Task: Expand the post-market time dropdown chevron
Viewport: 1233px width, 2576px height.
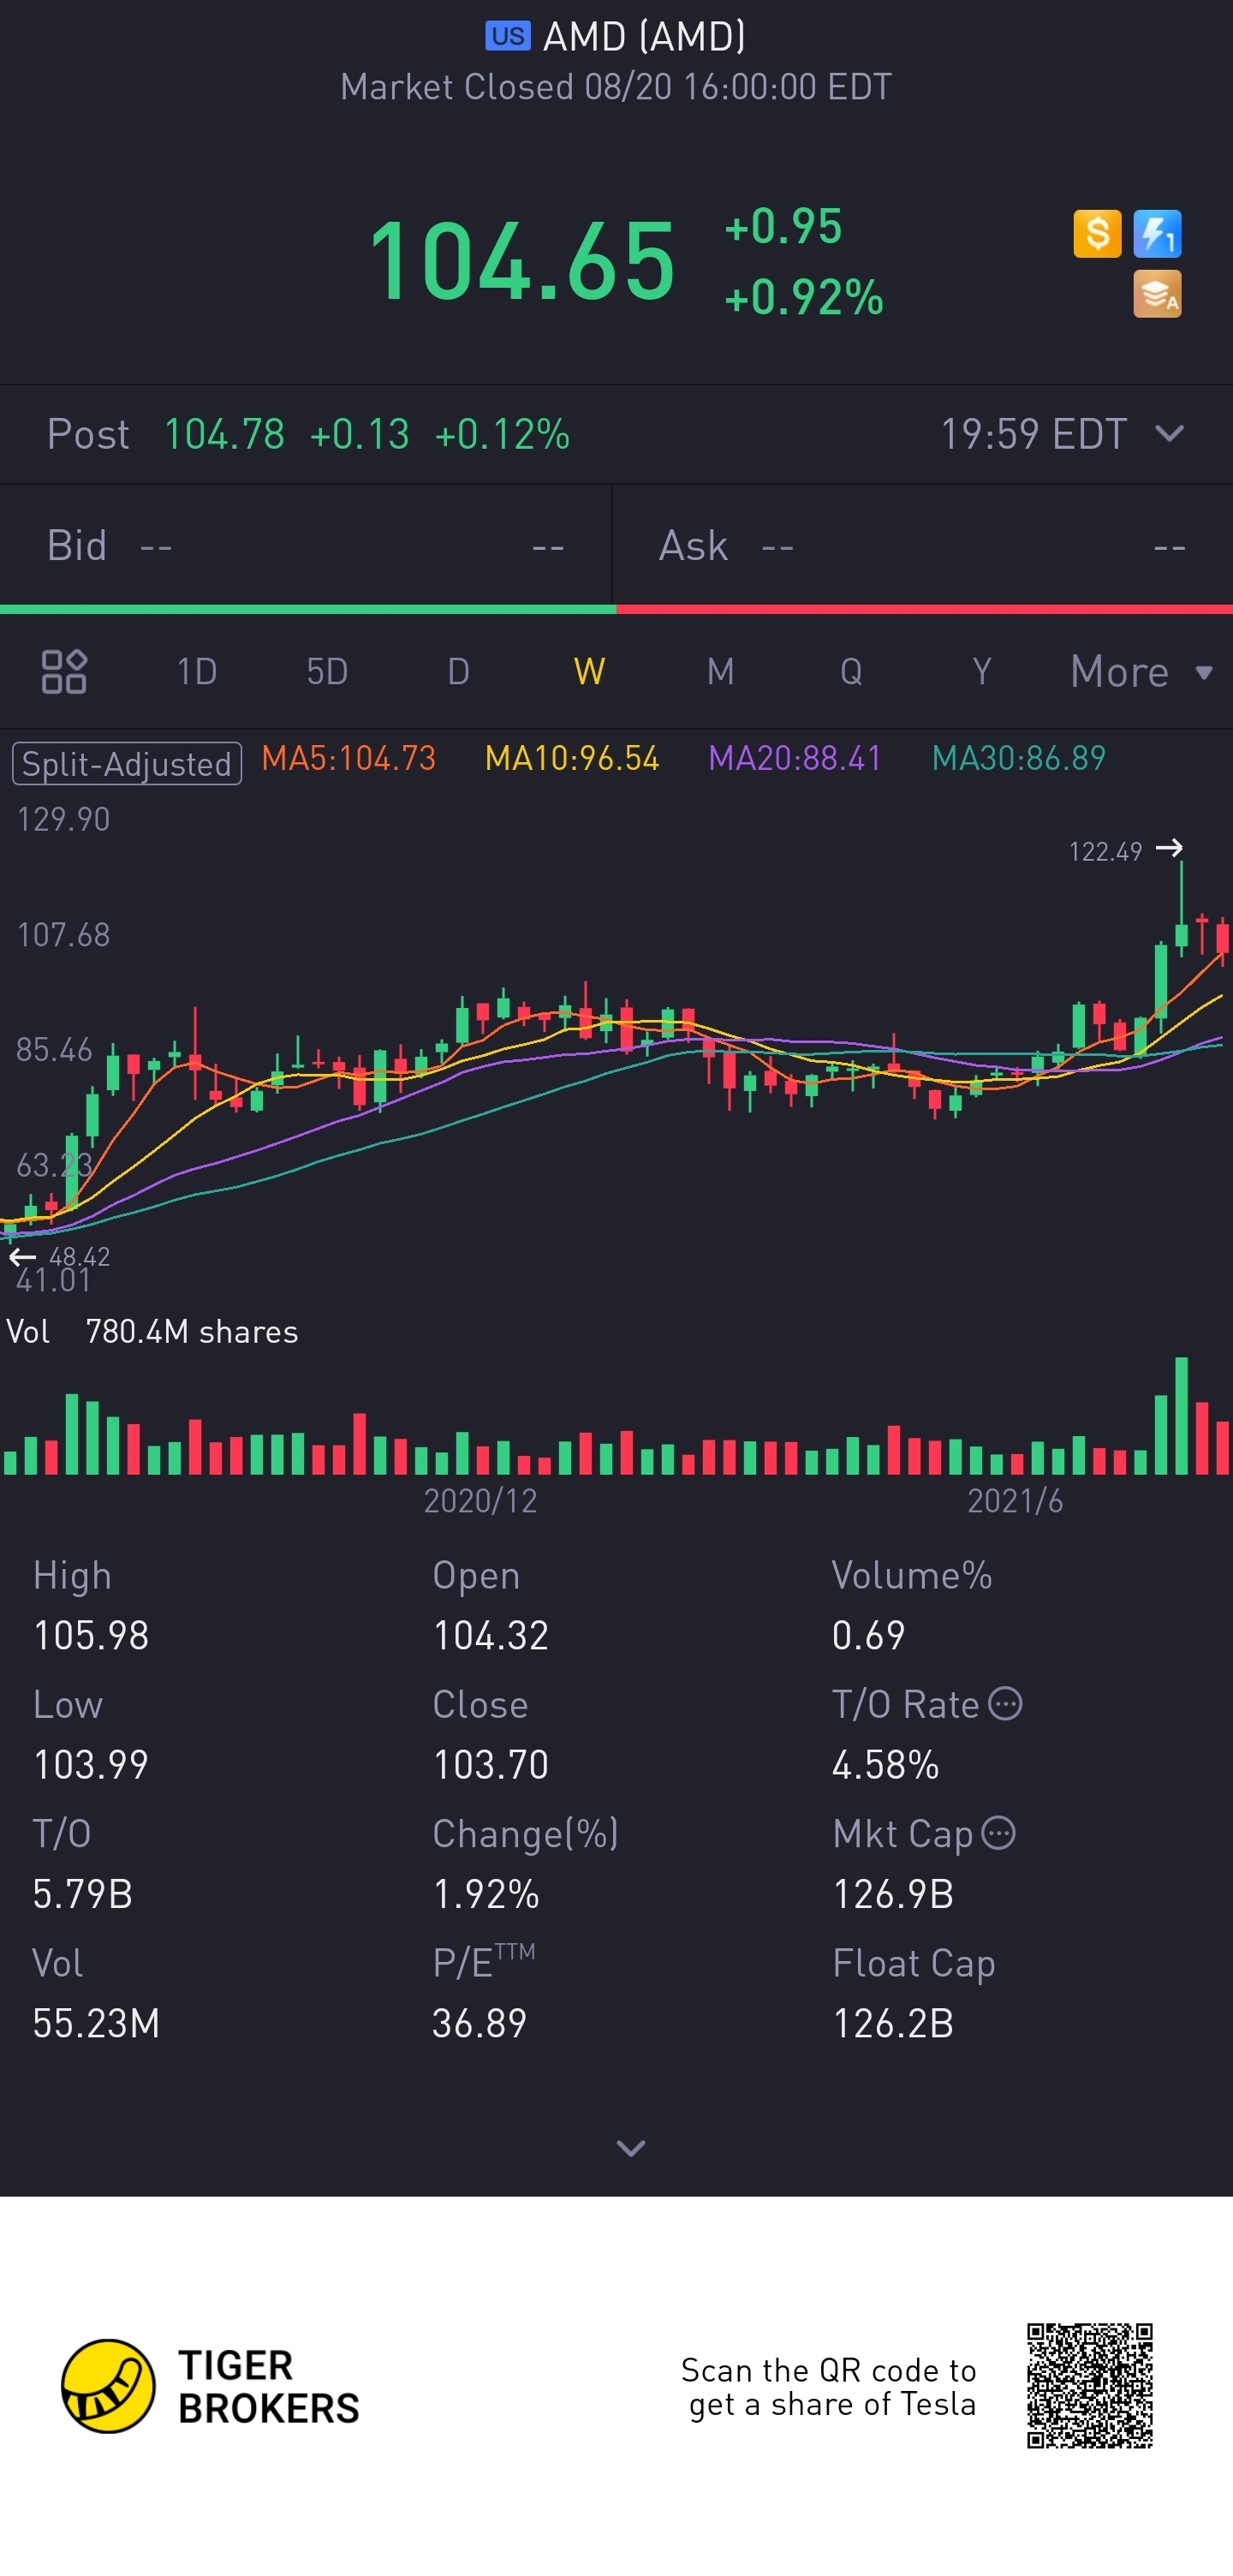Action: click(x=1169, y=434)
